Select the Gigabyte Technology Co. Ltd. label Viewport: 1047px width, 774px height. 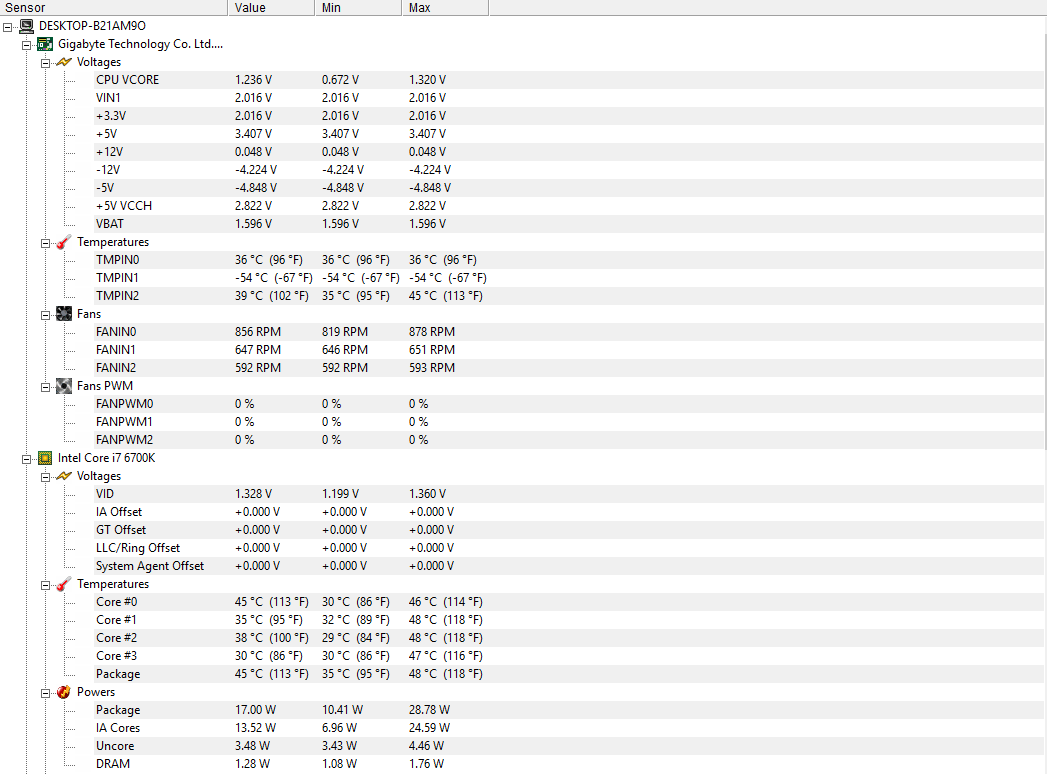pos(140,44)
